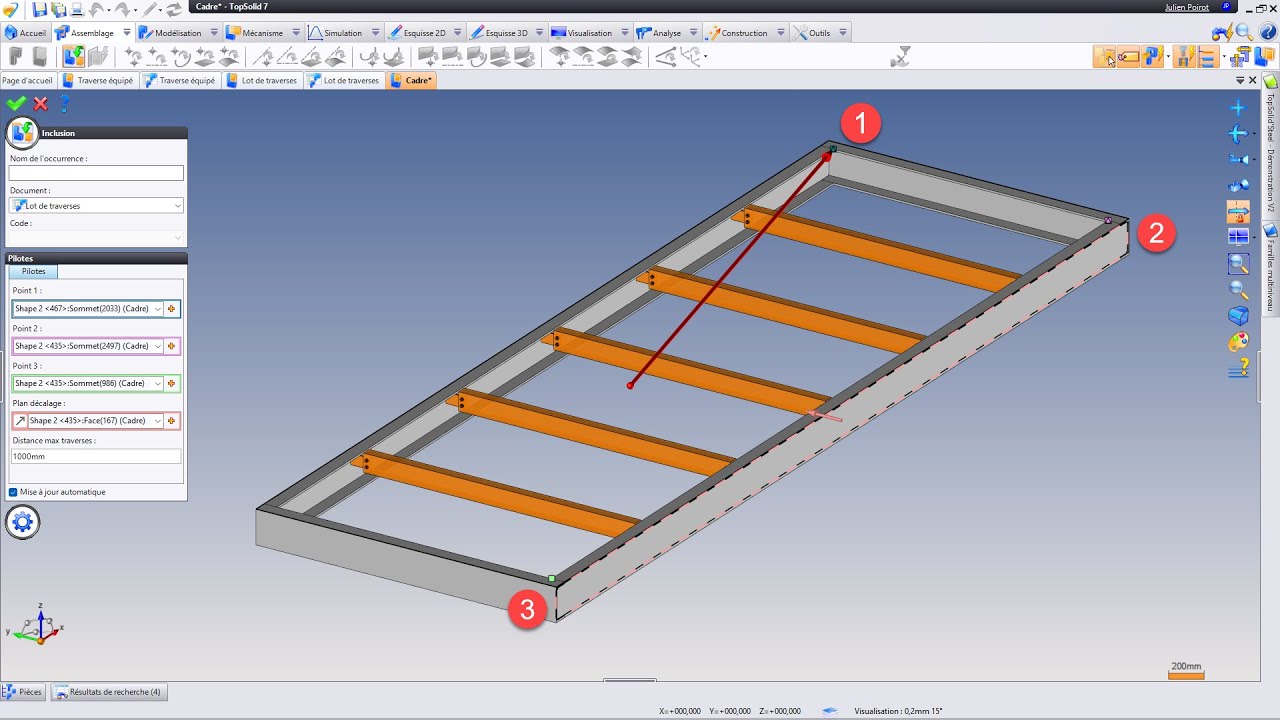
Task: Click the Redo arrow icon
Action: point(123,9)
